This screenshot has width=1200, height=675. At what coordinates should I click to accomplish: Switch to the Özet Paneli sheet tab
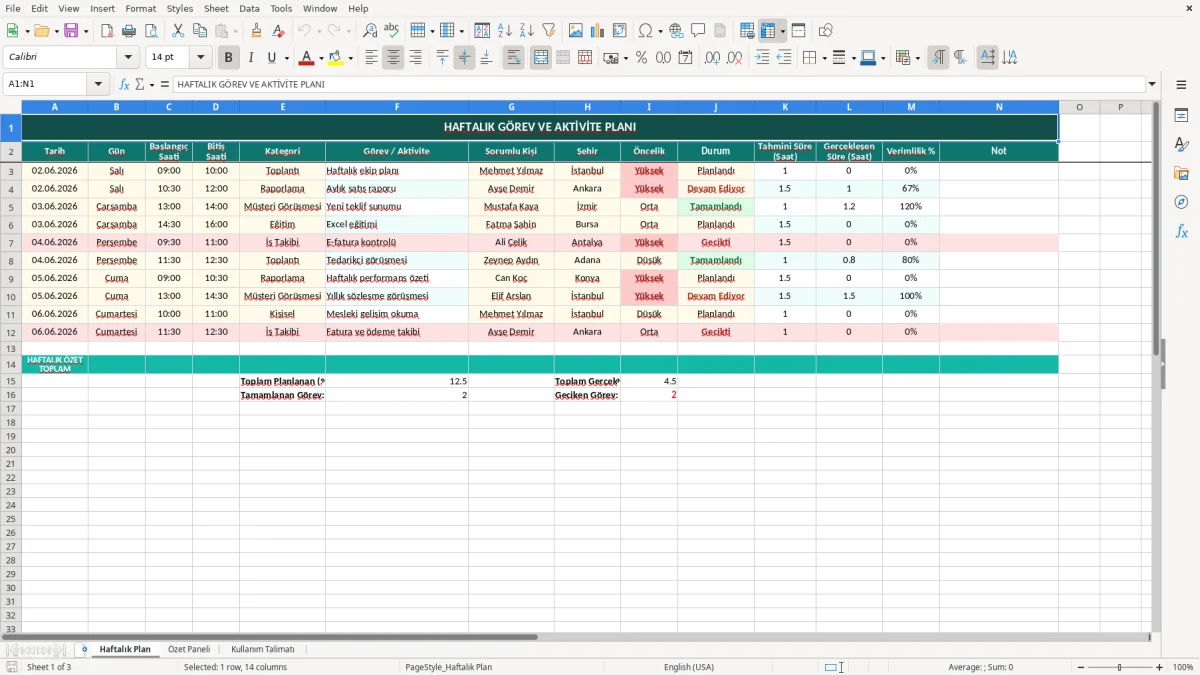pos(189,649)
